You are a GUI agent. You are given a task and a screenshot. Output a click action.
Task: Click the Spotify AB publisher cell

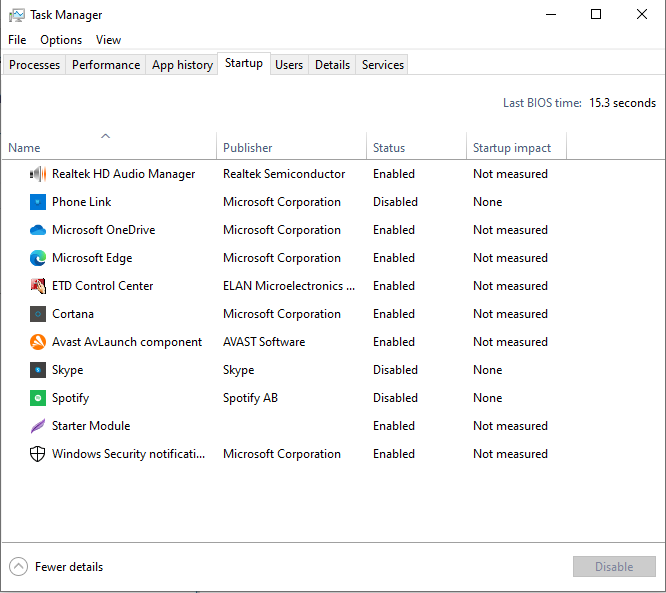[x=250, y=398]
